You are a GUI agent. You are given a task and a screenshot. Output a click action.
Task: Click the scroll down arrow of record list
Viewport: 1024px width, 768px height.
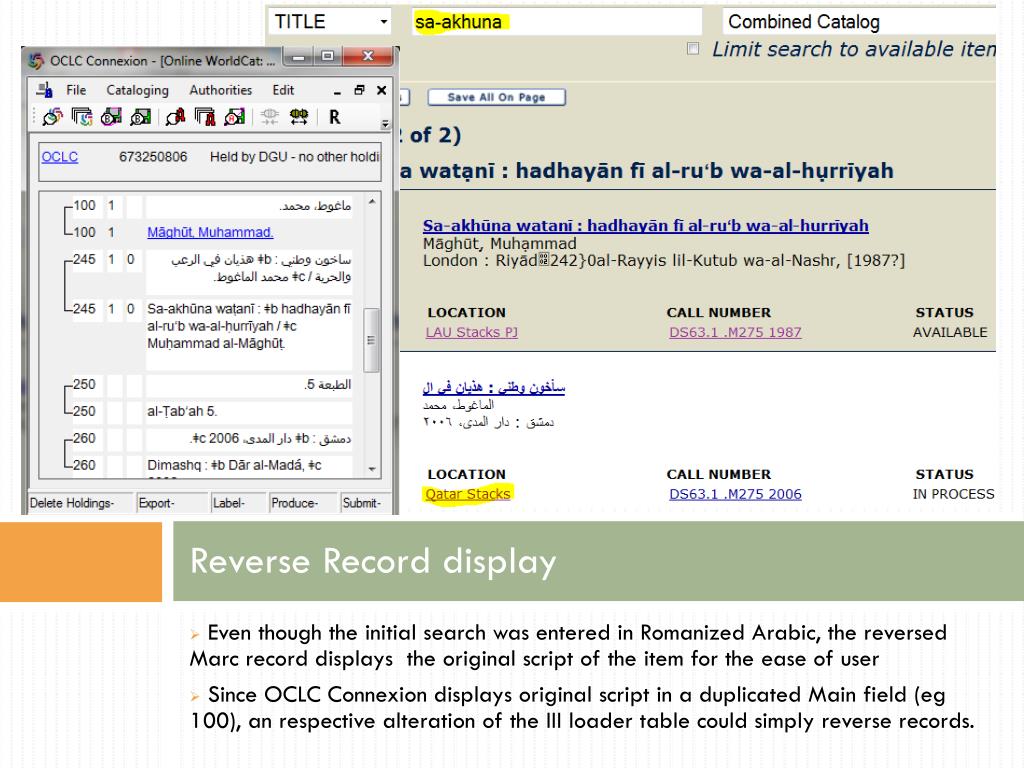coord(372,469)
